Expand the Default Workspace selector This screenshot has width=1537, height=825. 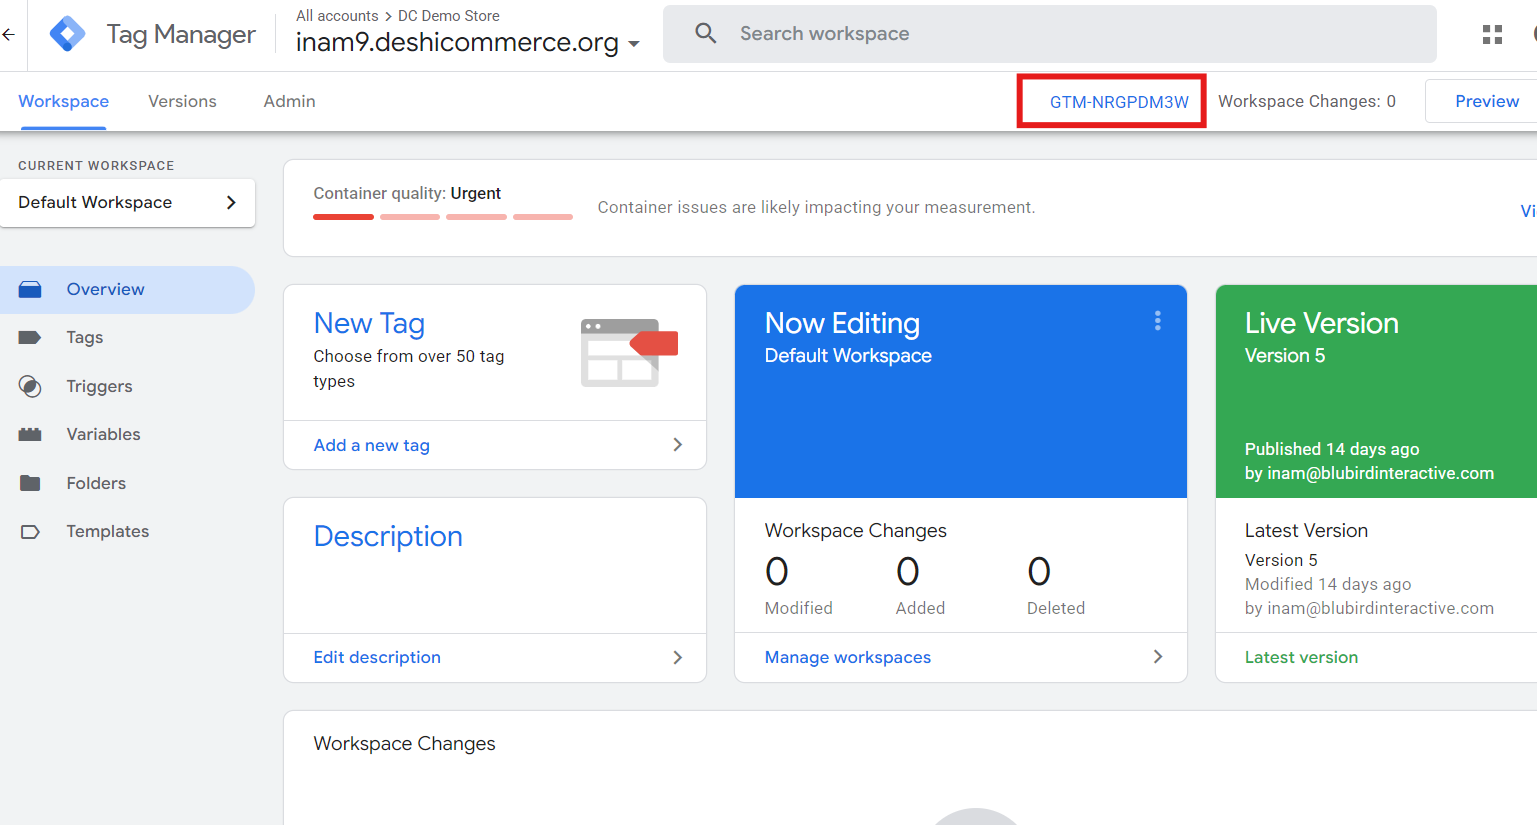(x=127, y=202)
